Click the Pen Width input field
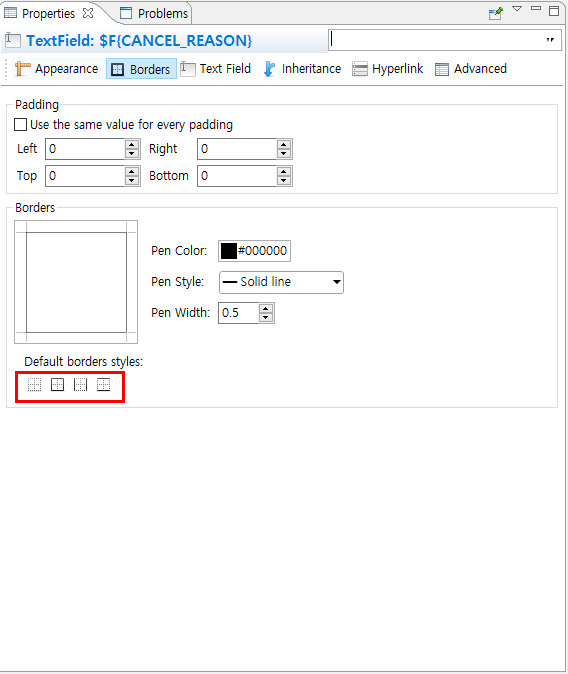Image resolution: width=568 pixels, height=674 pixels. click(x=239, y=313)
